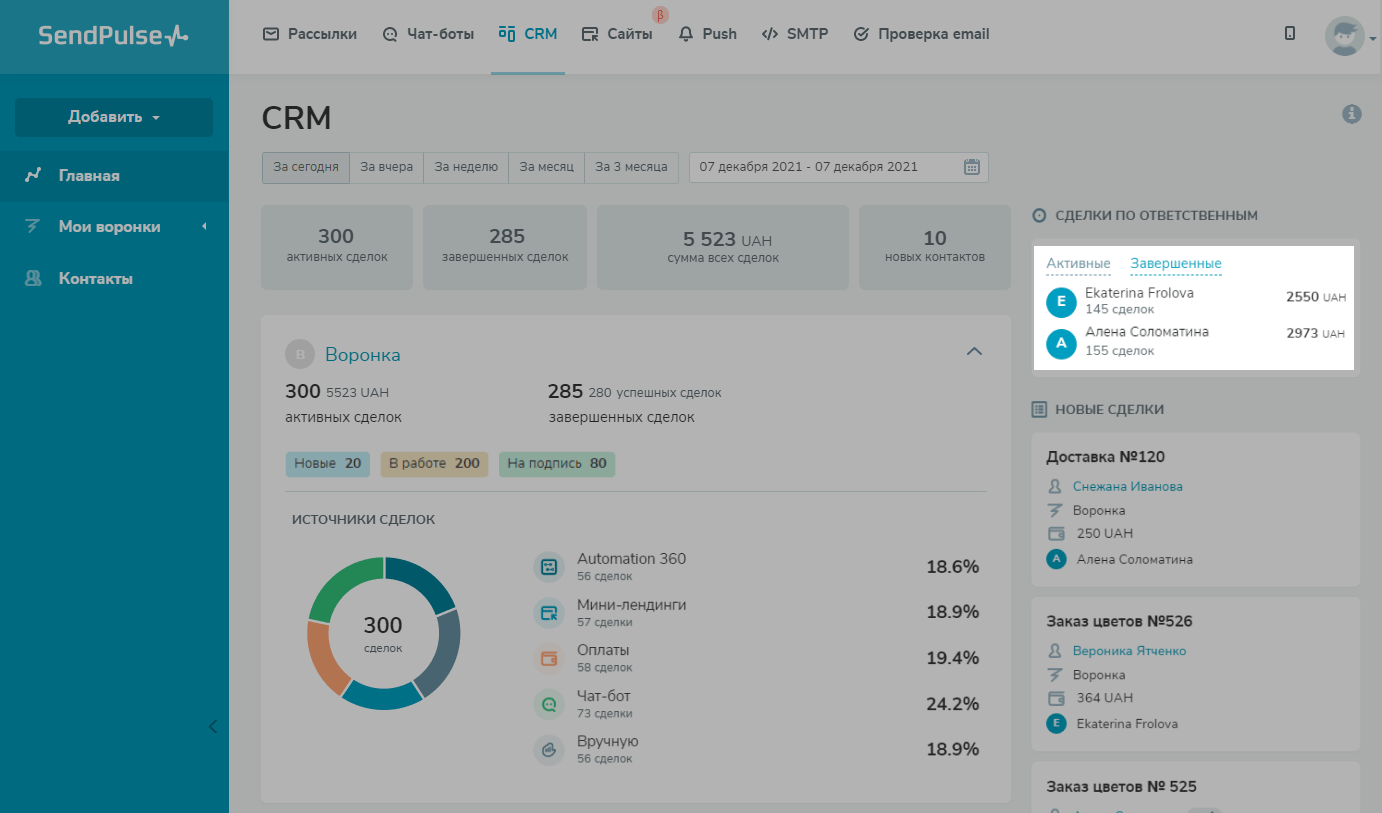Screen dimensions: 1382x813
Task: Click the mobile device icon in header
Action: point(1289,33)
